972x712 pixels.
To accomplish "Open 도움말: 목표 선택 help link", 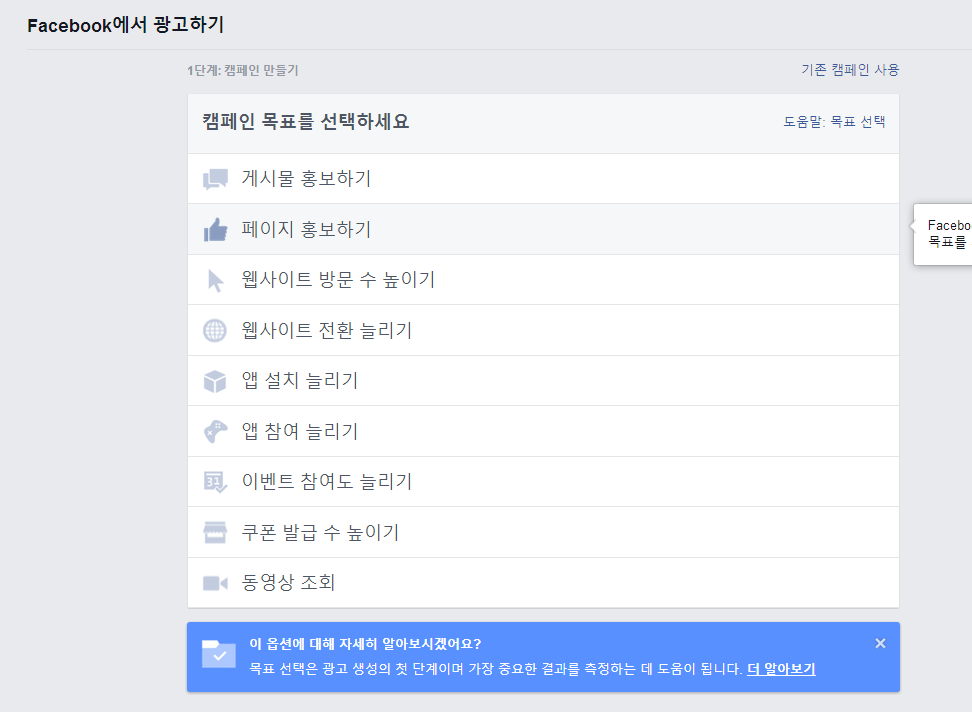I will coord(834,121).
